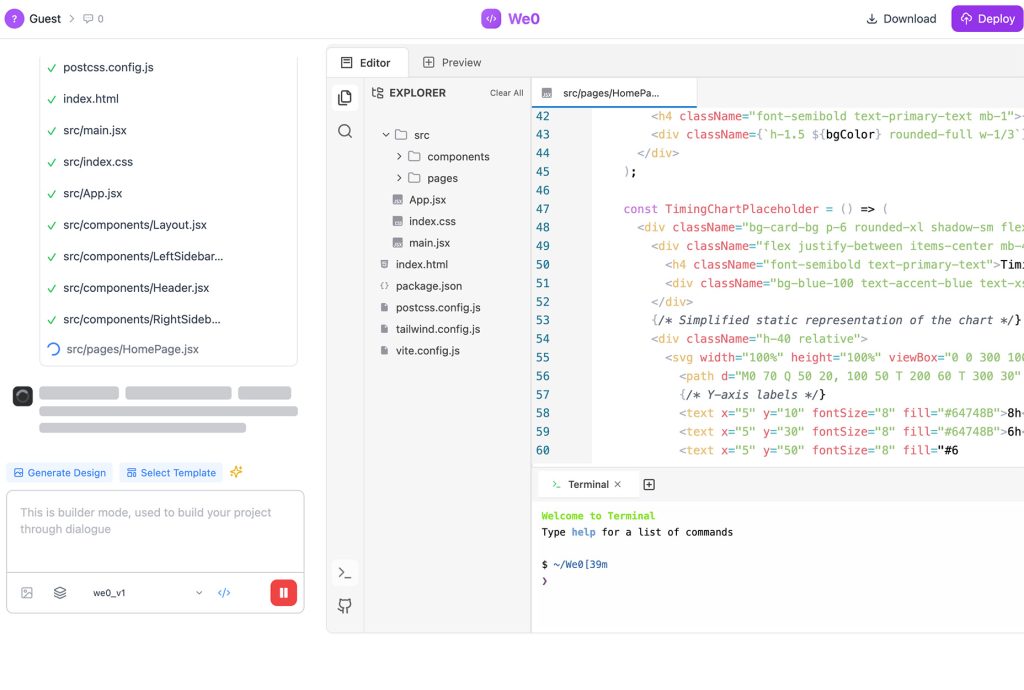Click the pages folder icon

click(414, 178)
